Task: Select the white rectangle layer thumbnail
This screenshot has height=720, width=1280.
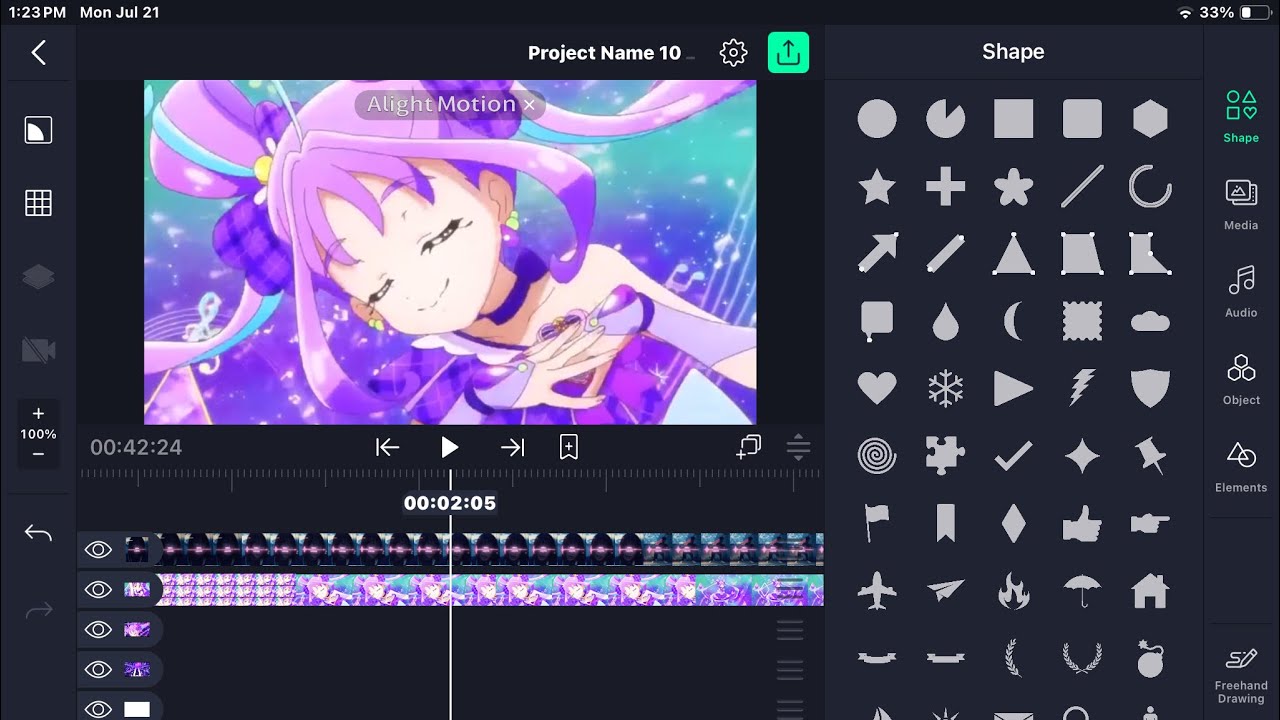Action: [x=137, y=709]
